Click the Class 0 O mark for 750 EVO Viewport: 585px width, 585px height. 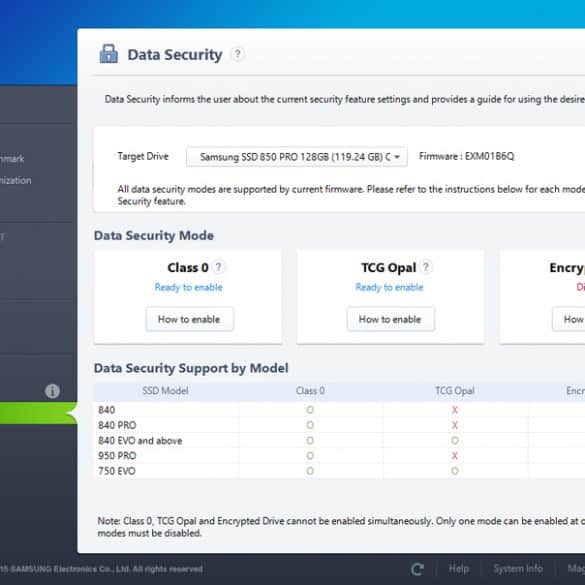coord(310,471)
